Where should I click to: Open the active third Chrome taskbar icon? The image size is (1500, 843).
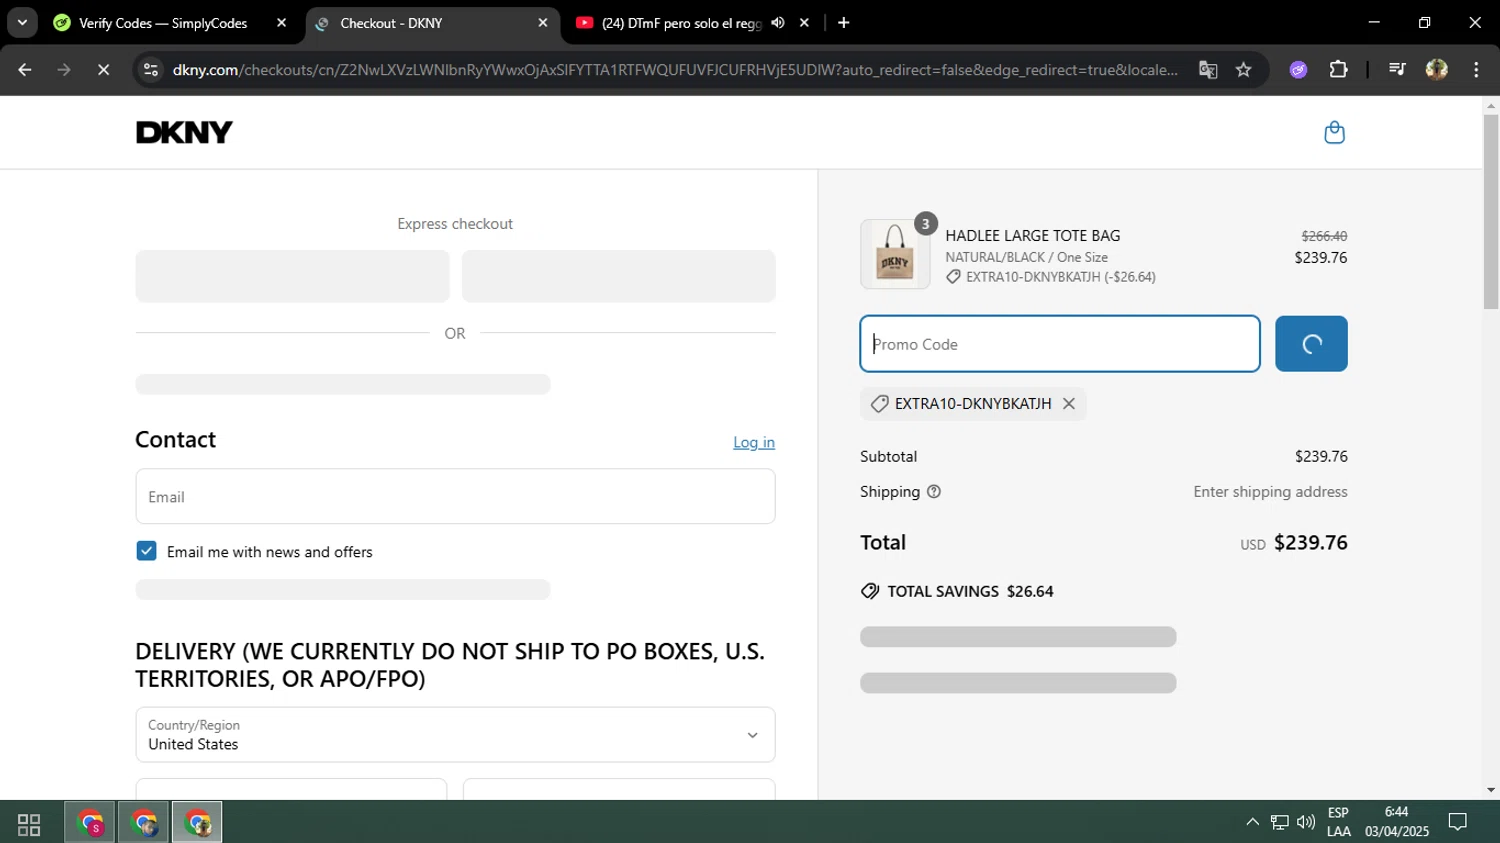click(x=197, y=823)
